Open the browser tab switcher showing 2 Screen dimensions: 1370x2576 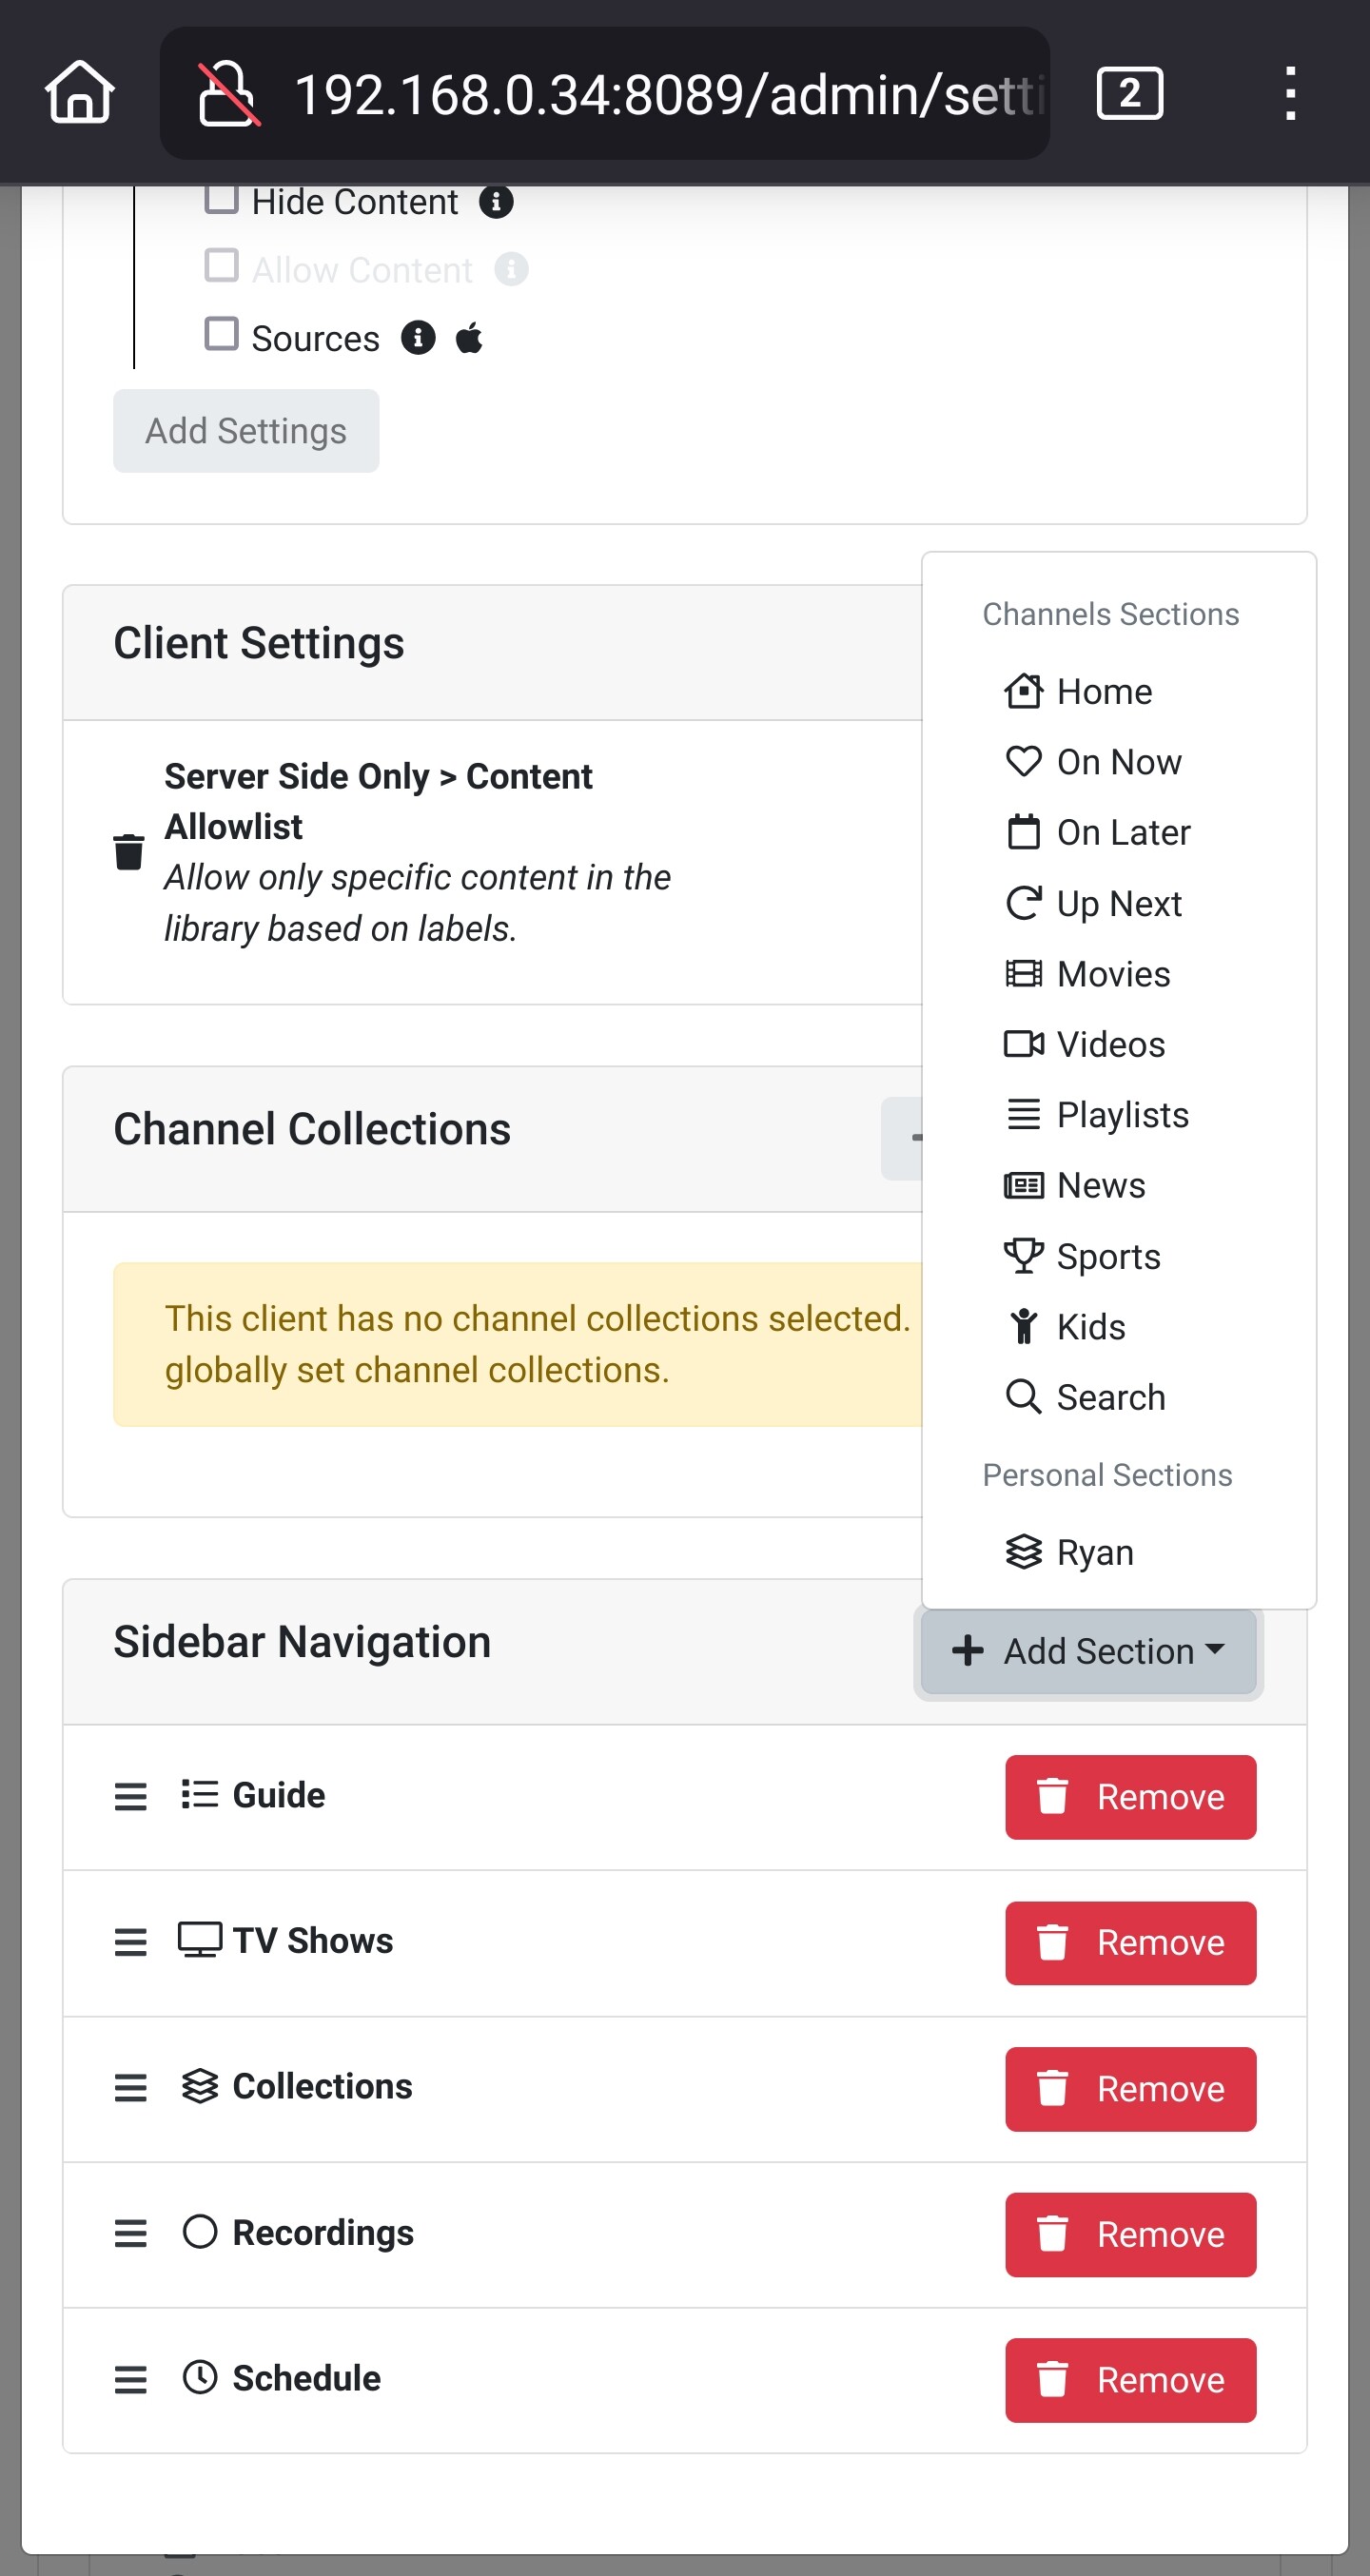(1129, 94)
